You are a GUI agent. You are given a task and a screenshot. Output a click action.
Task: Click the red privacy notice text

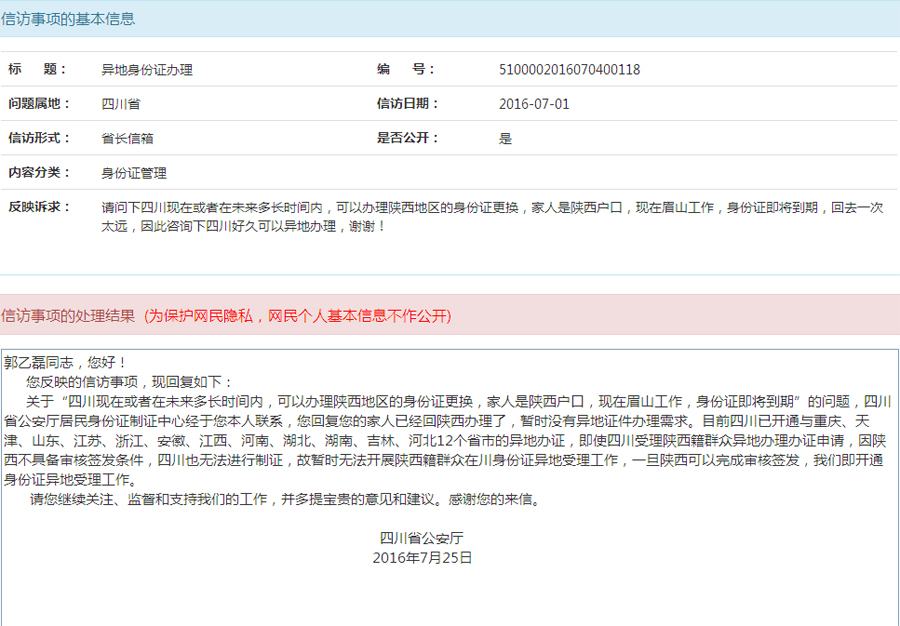[x=297, y=316]
